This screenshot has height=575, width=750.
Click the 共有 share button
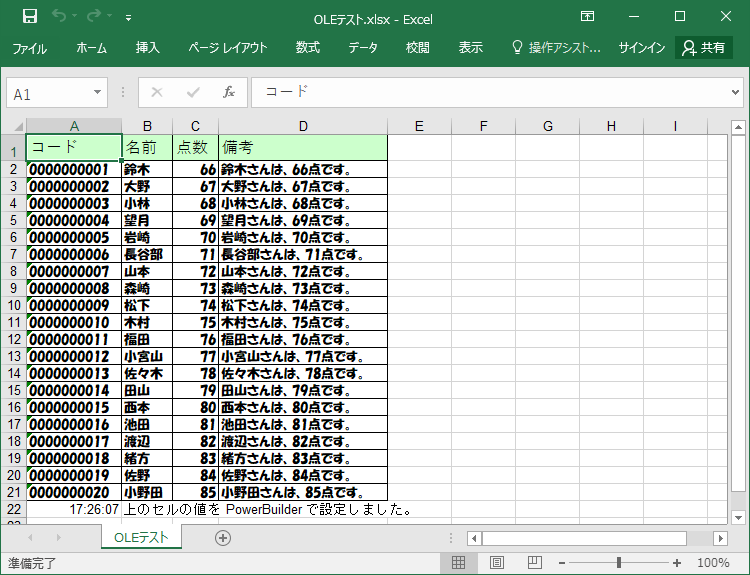click(x=703, y=48)
